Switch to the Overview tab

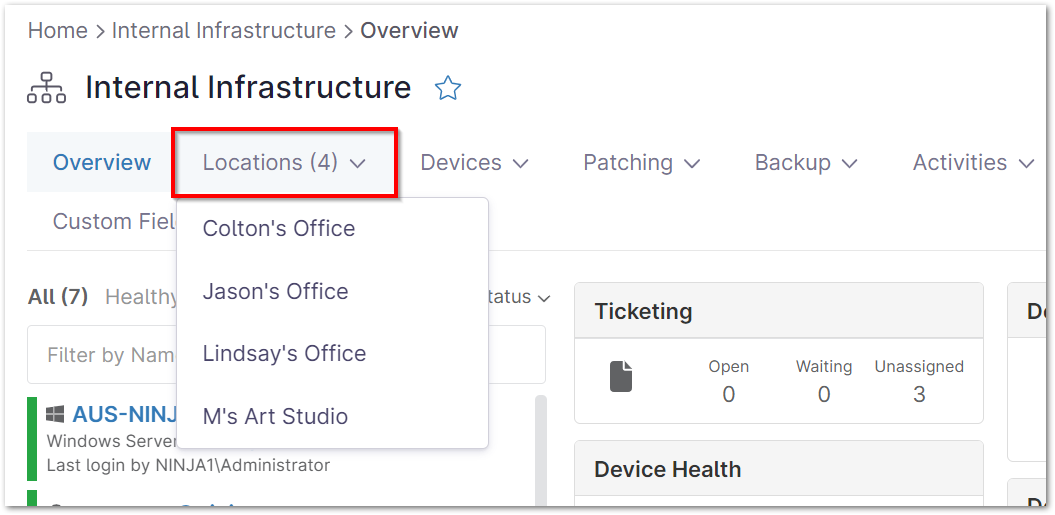[x=102, y=162]
